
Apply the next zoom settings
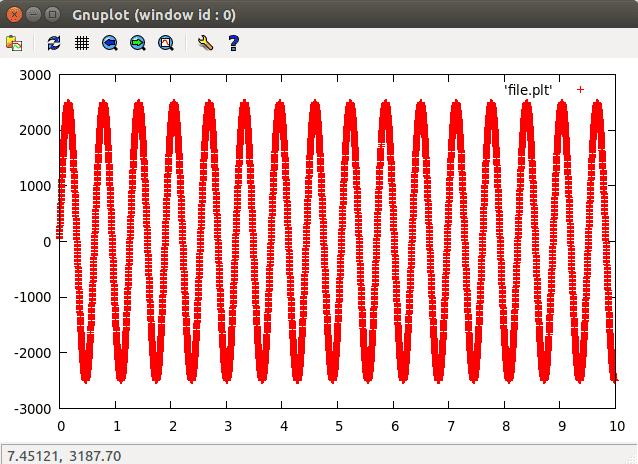click(138, 43)
